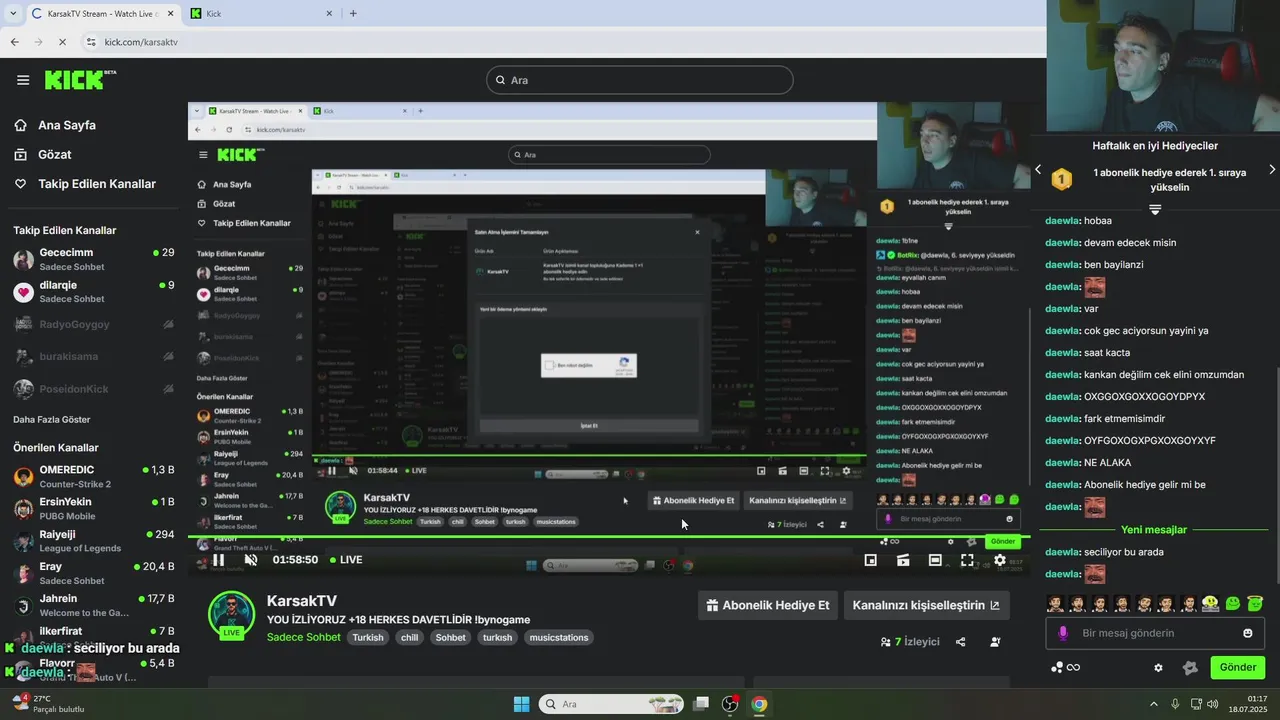
Task: Open Windows Start menu
Action: pyautogui.click(x=521, y=704)
